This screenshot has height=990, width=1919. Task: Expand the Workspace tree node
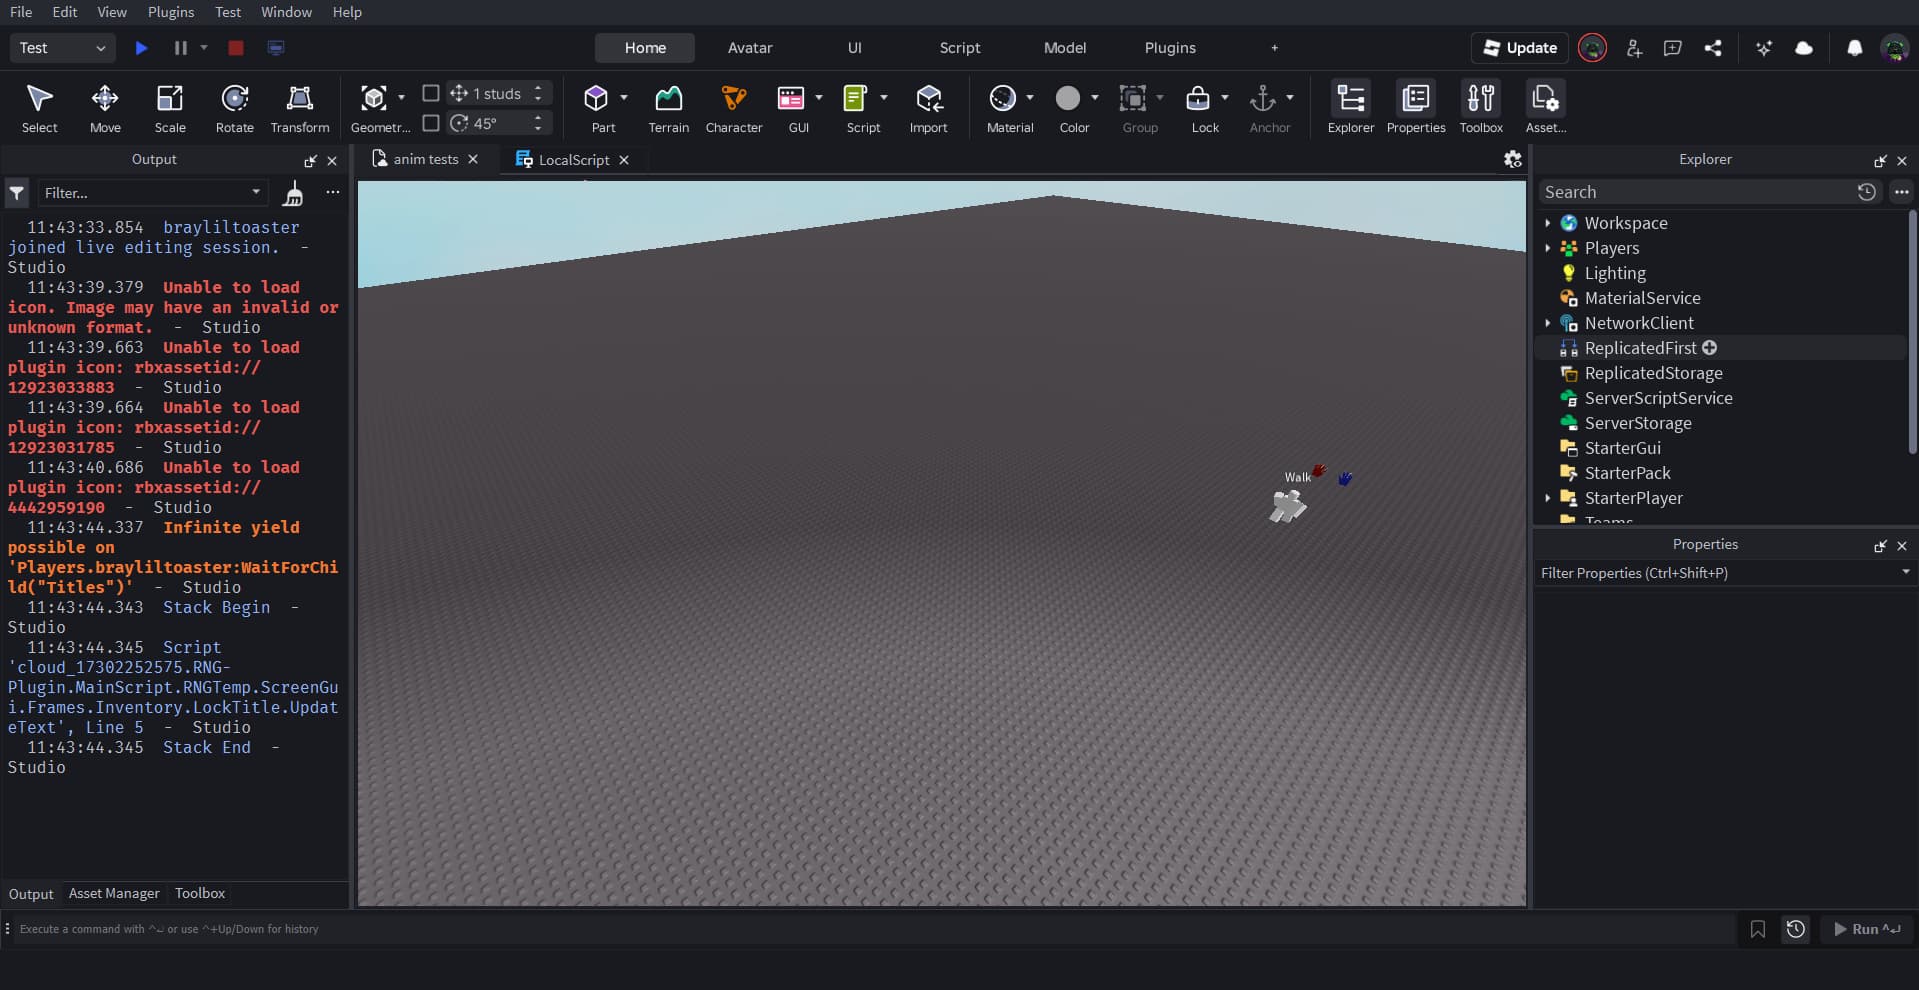click(x=1547, y=223)
